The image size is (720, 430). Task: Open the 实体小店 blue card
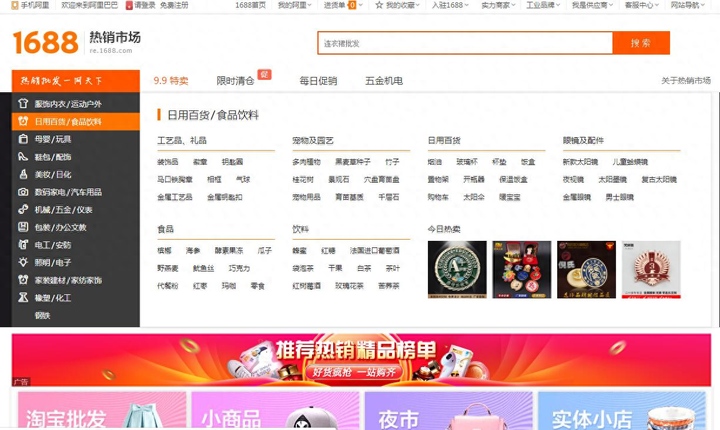point(622,411)
